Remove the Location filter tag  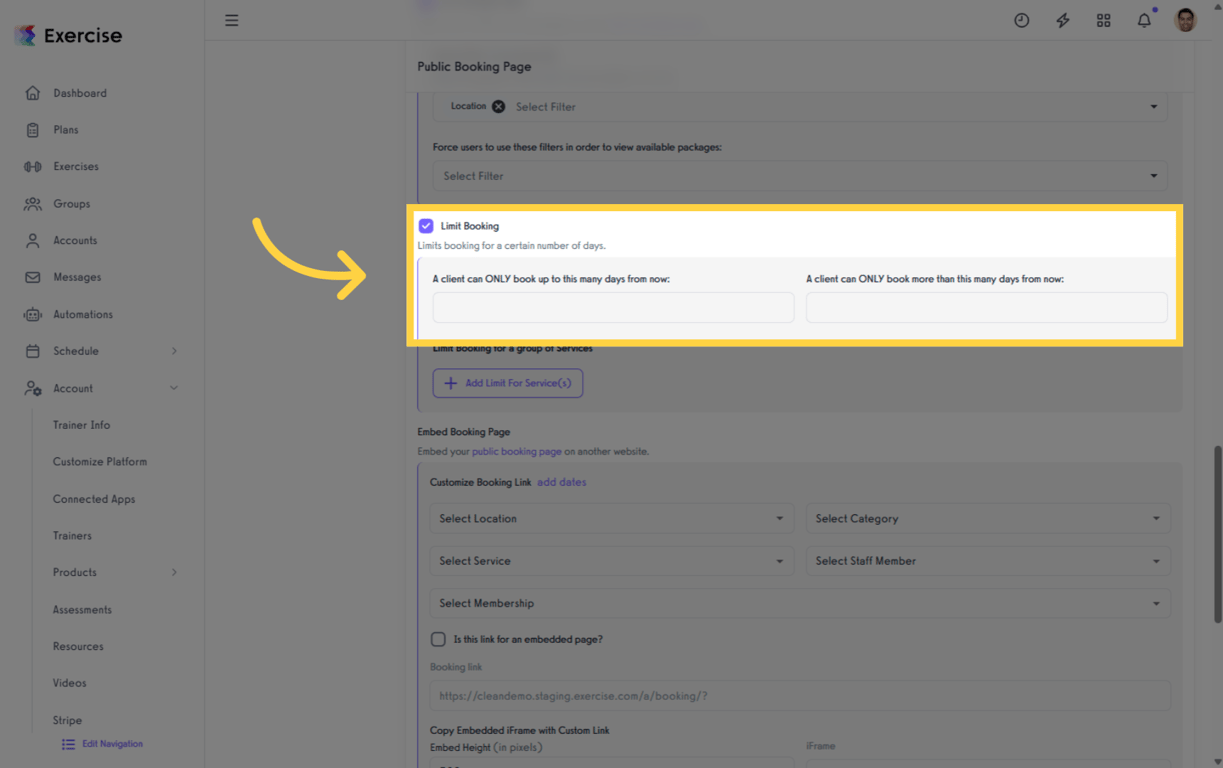498,107
